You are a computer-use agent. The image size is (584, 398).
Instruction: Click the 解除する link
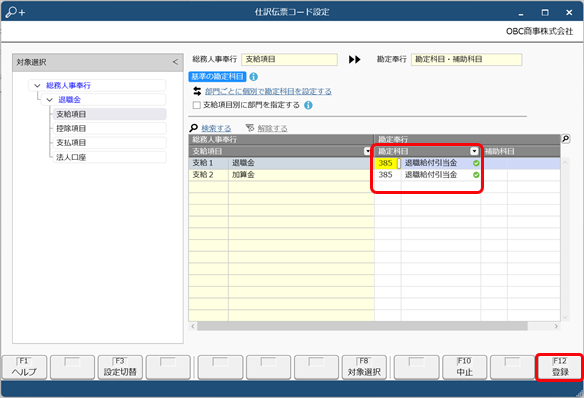tap(272, 128)
